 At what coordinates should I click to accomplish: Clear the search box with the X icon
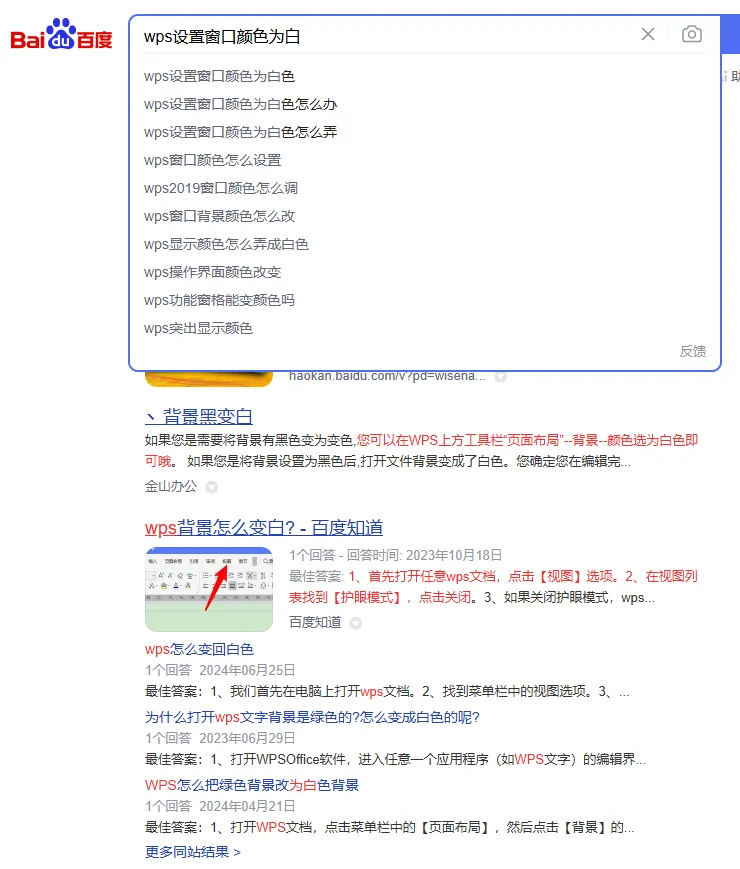[x=647, y=34]
